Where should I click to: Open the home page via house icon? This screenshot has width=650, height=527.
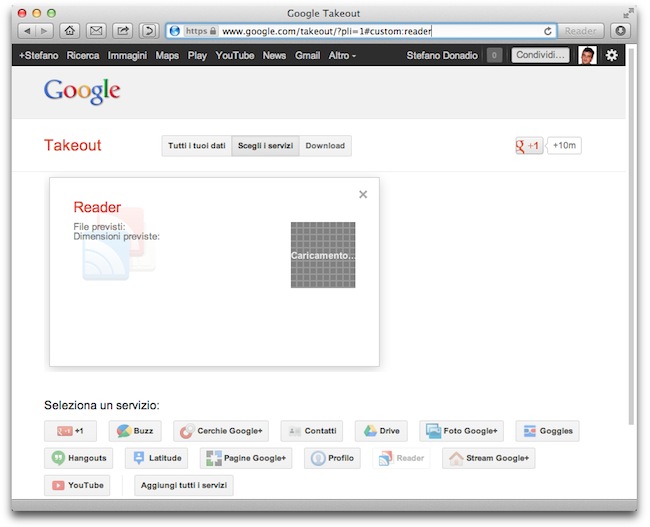click(70, 31)
